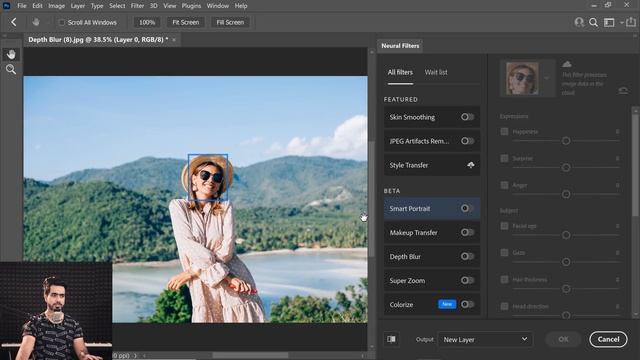Click the 100% zoom button
Image resolution: width=640 pixels, height=360 pixels.
point(147,22)
